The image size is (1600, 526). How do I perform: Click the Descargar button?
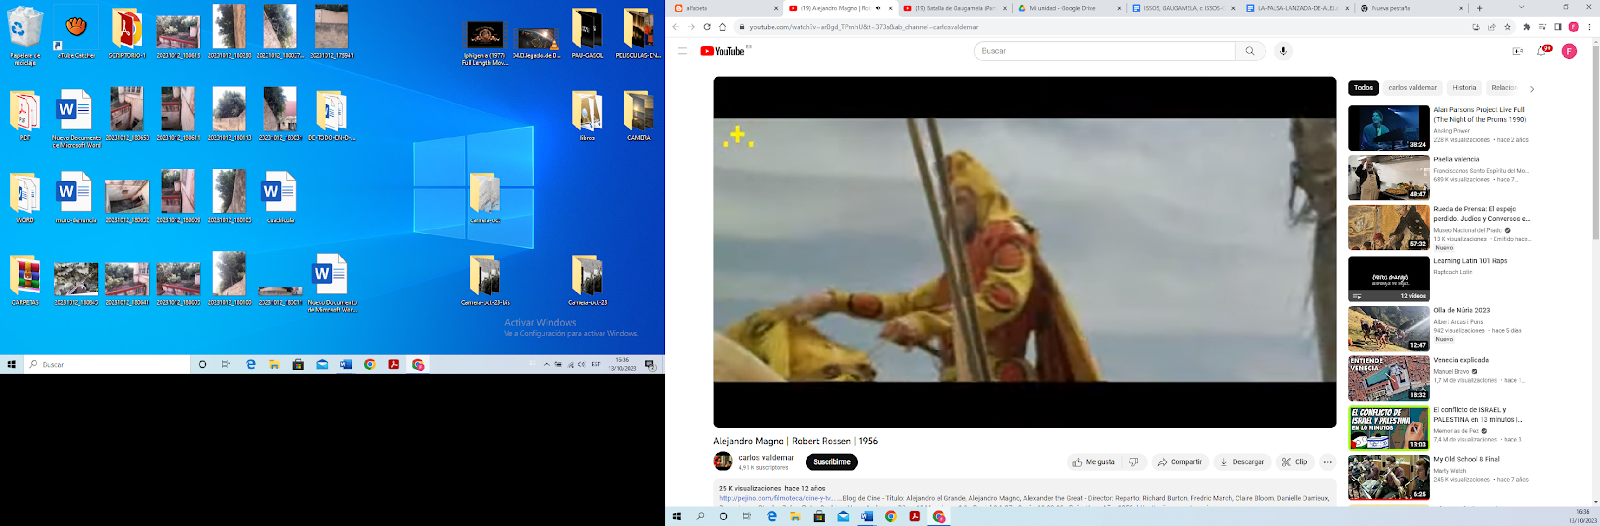(1241, 462)
